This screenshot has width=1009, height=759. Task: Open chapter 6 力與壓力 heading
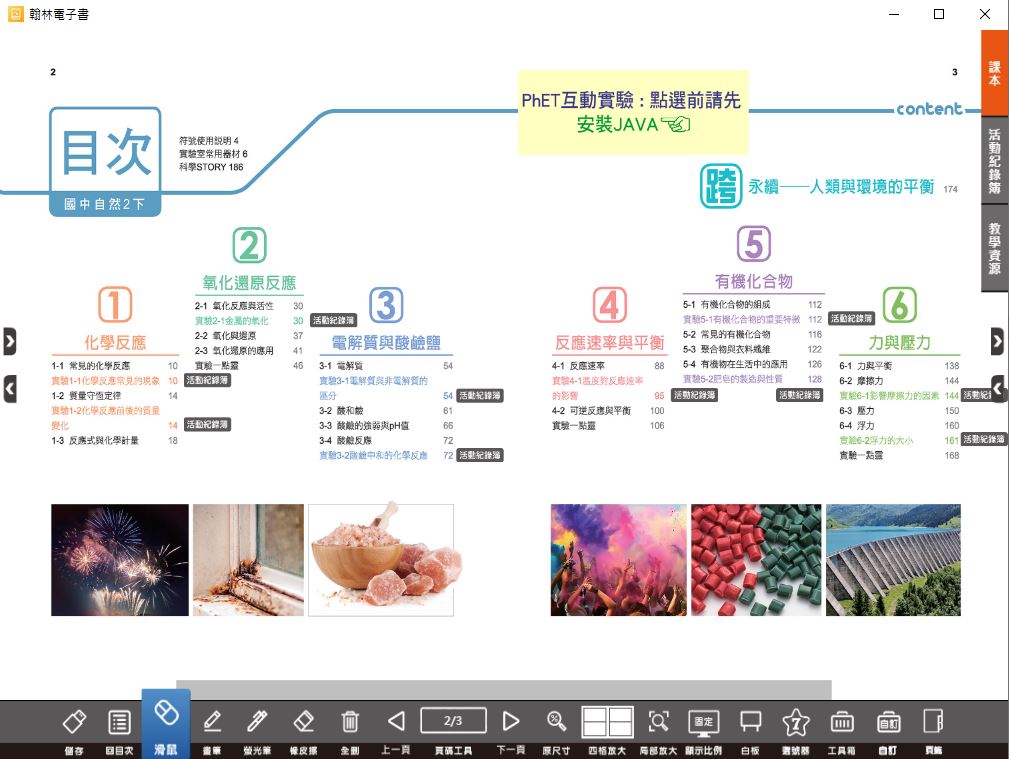point(900,342)
